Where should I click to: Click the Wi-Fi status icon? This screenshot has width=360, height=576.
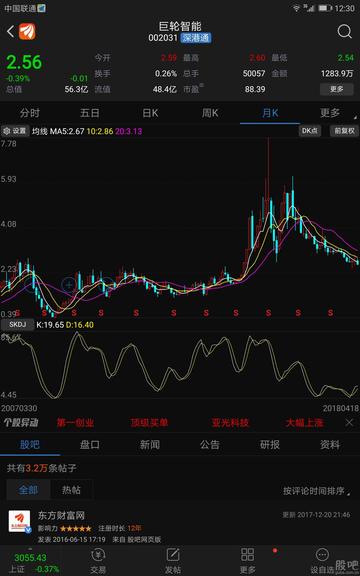pyautogui.click(x=296, y=8)
